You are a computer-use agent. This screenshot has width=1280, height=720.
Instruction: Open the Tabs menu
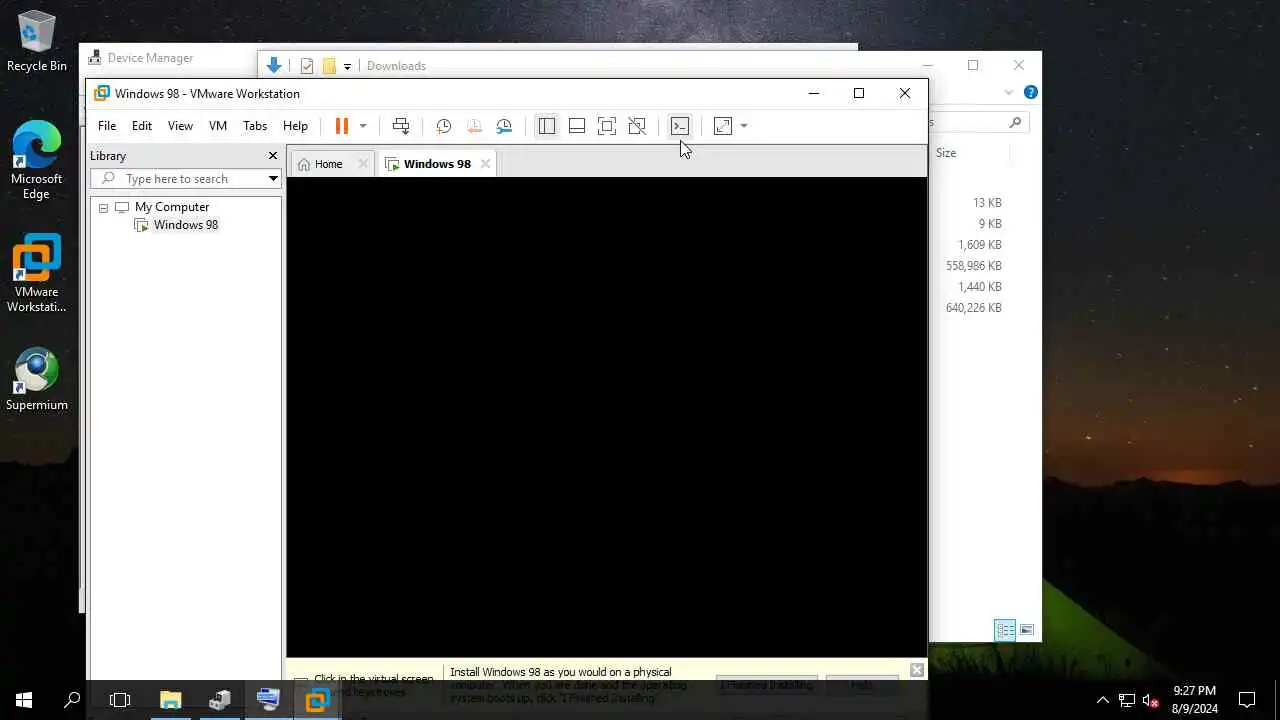tap(255, 126)
